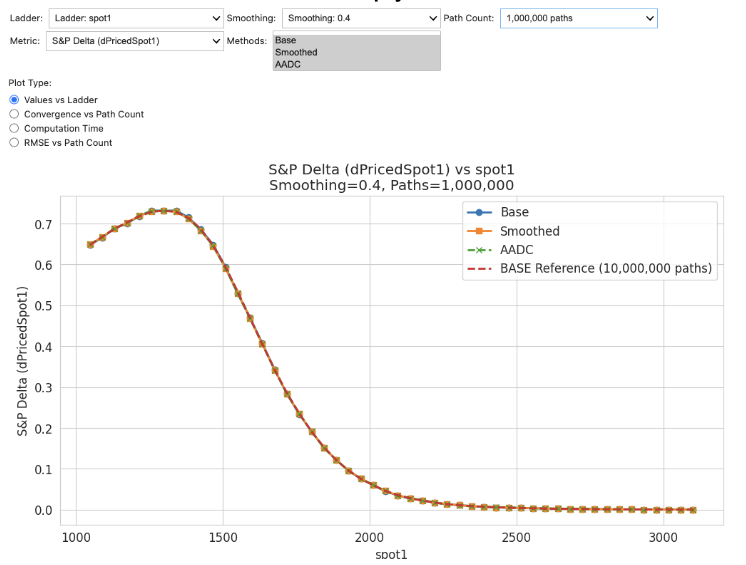The image size is (746, 565).
Task: Expand the Metric S&P Delta dropdown
Action: click(x=135, y=41)
